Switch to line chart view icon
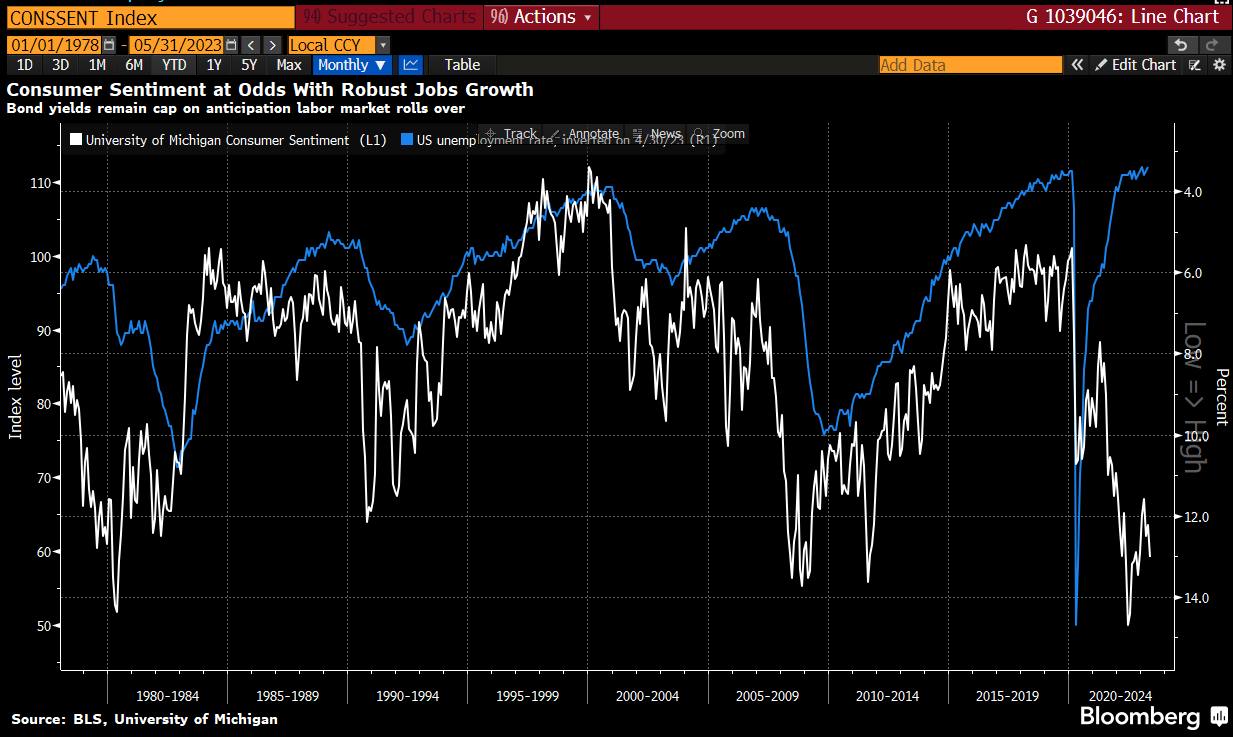The image size is (1233, 737). pyautogui.click(x=410, y=65)
